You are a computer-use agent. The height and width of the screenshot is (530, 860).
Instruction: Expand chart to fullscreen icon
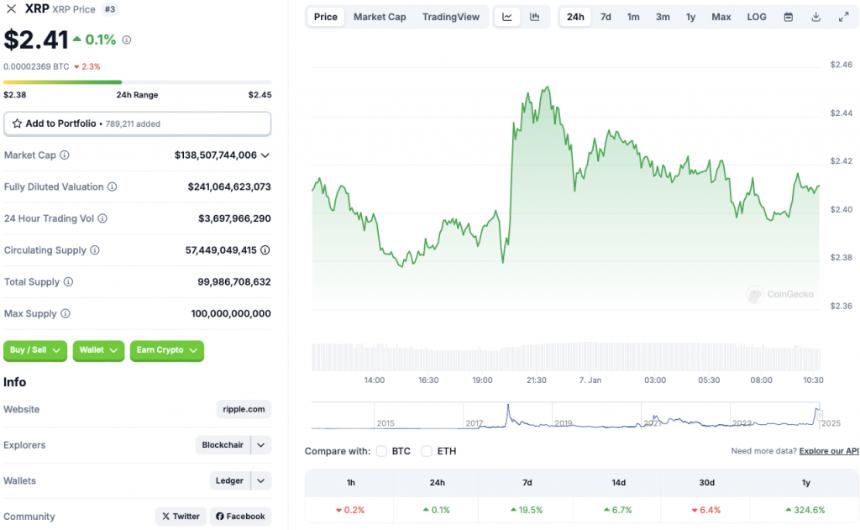[844, 17]
